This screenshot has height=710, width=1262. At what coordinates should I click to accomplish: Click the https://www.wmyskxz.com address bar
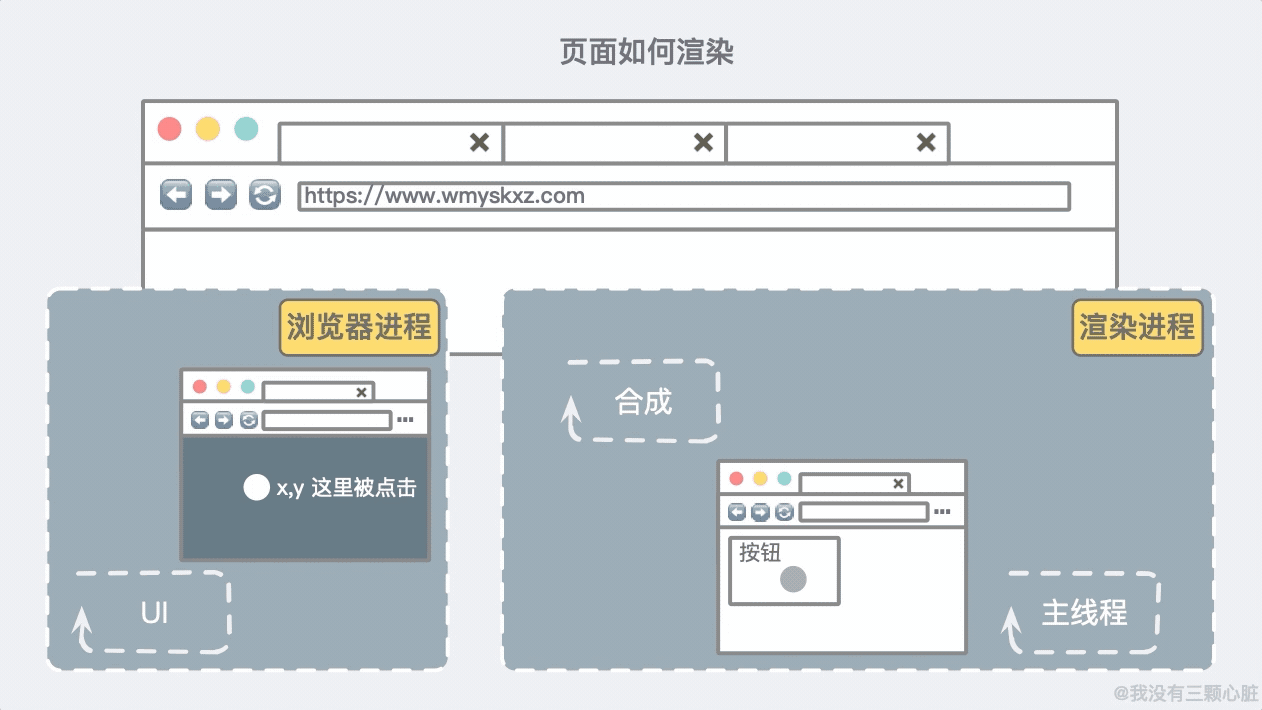point(684,196)
